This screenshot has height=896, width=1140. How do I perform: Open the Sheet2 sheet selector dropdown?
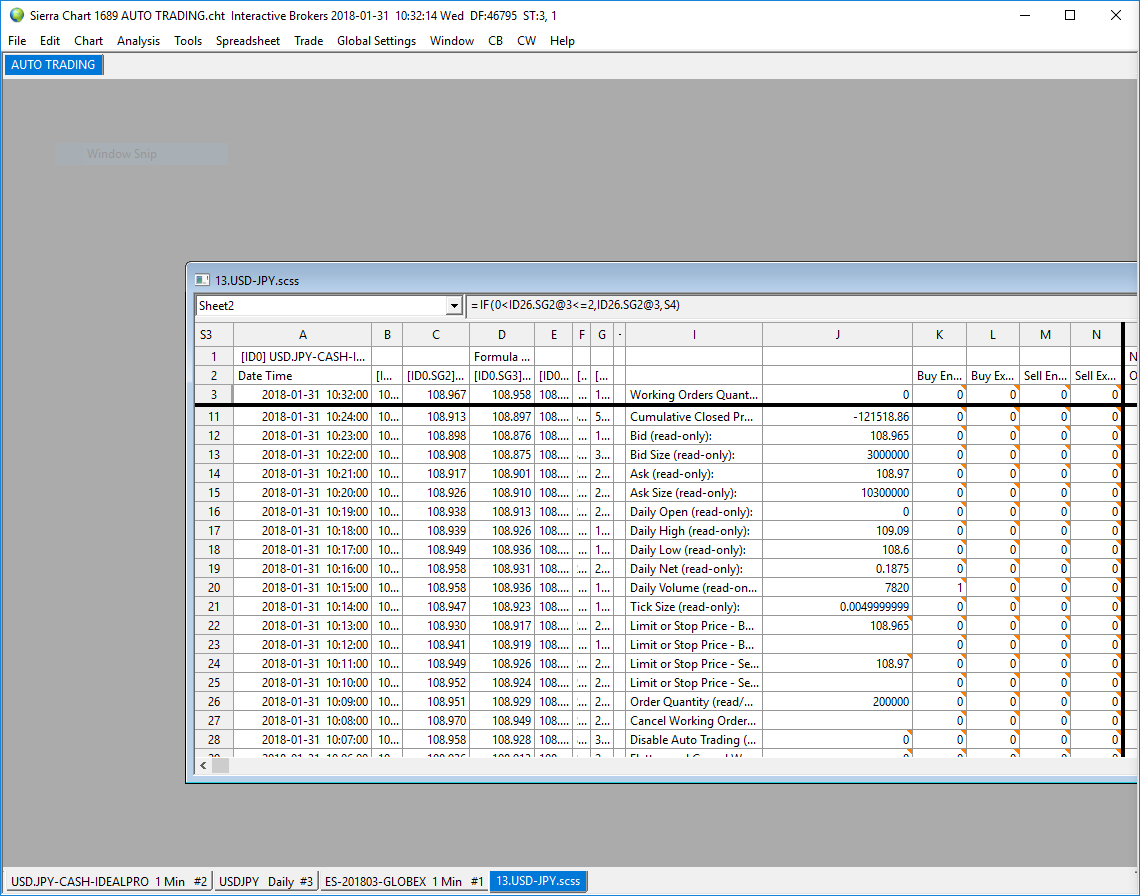[x=453, y=306]
